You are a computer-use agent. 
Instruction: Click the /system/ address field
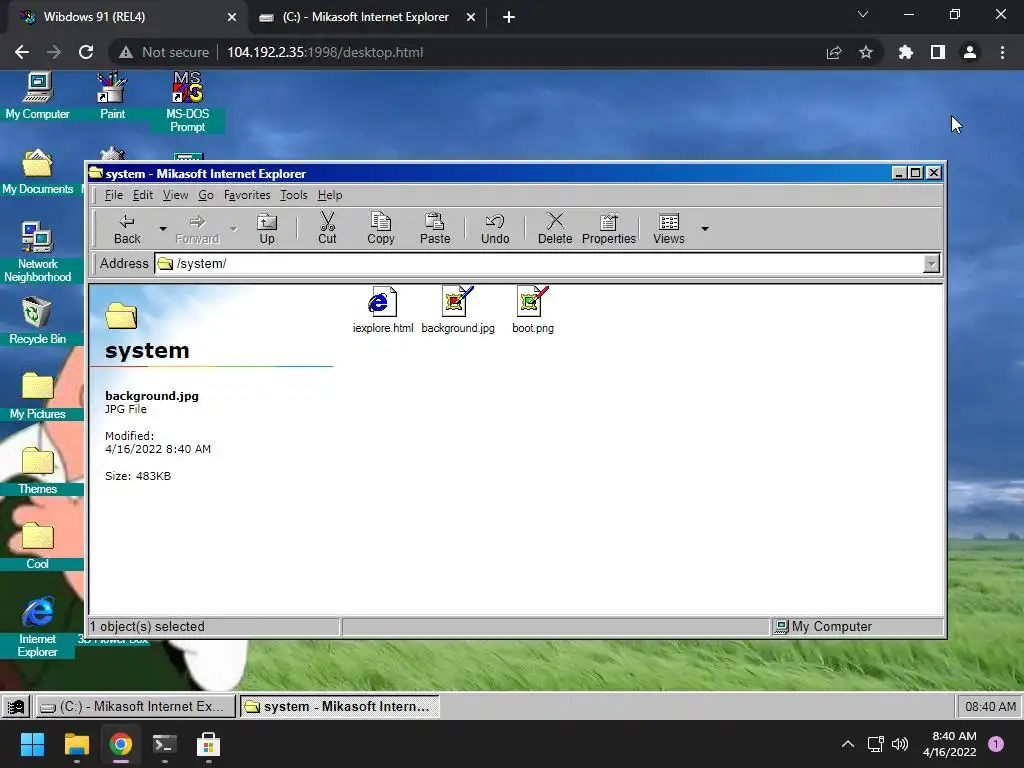(x=547, y=264)
